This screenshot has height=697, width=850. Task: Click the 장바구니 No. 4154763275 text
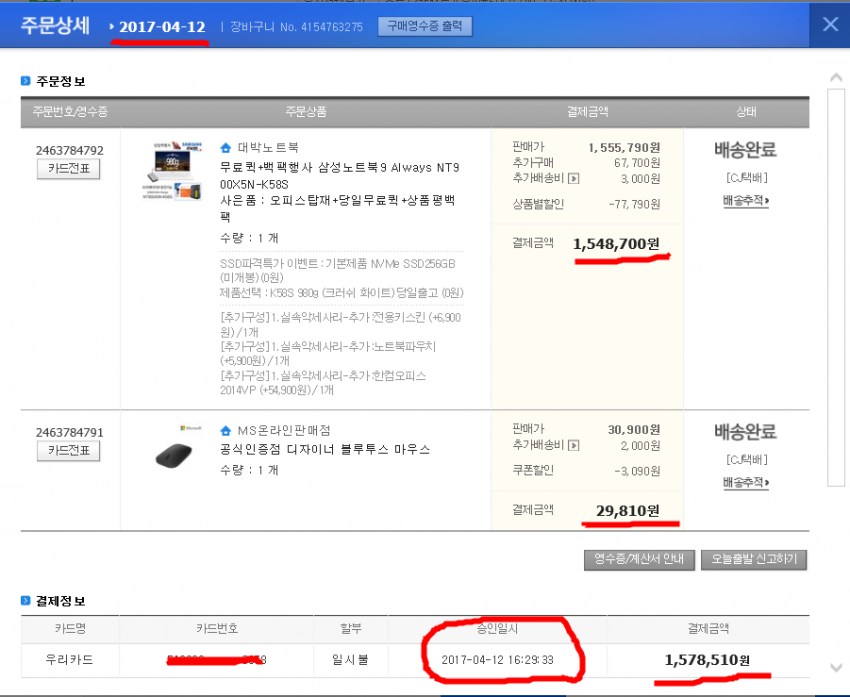297,27
